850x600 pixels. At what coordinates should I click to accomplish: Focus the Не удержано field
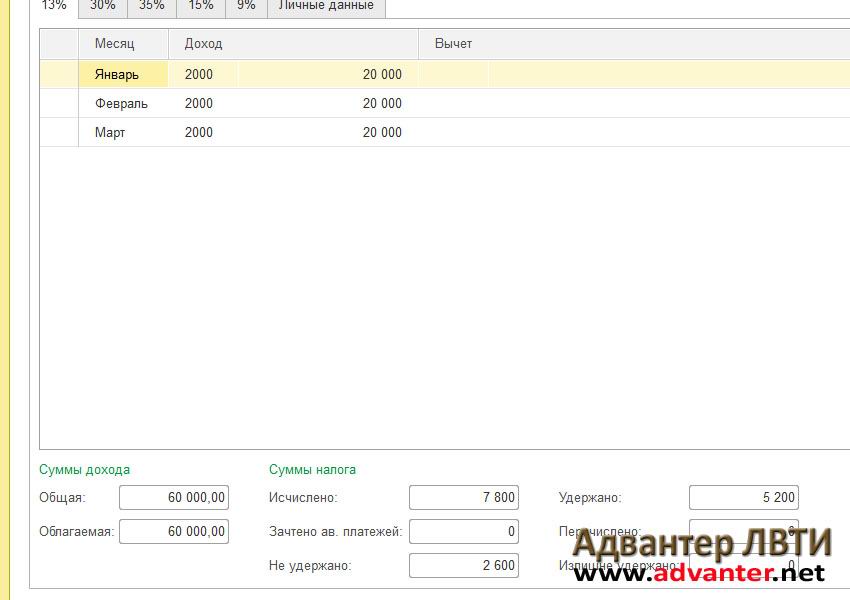click(x=464, y=565)
